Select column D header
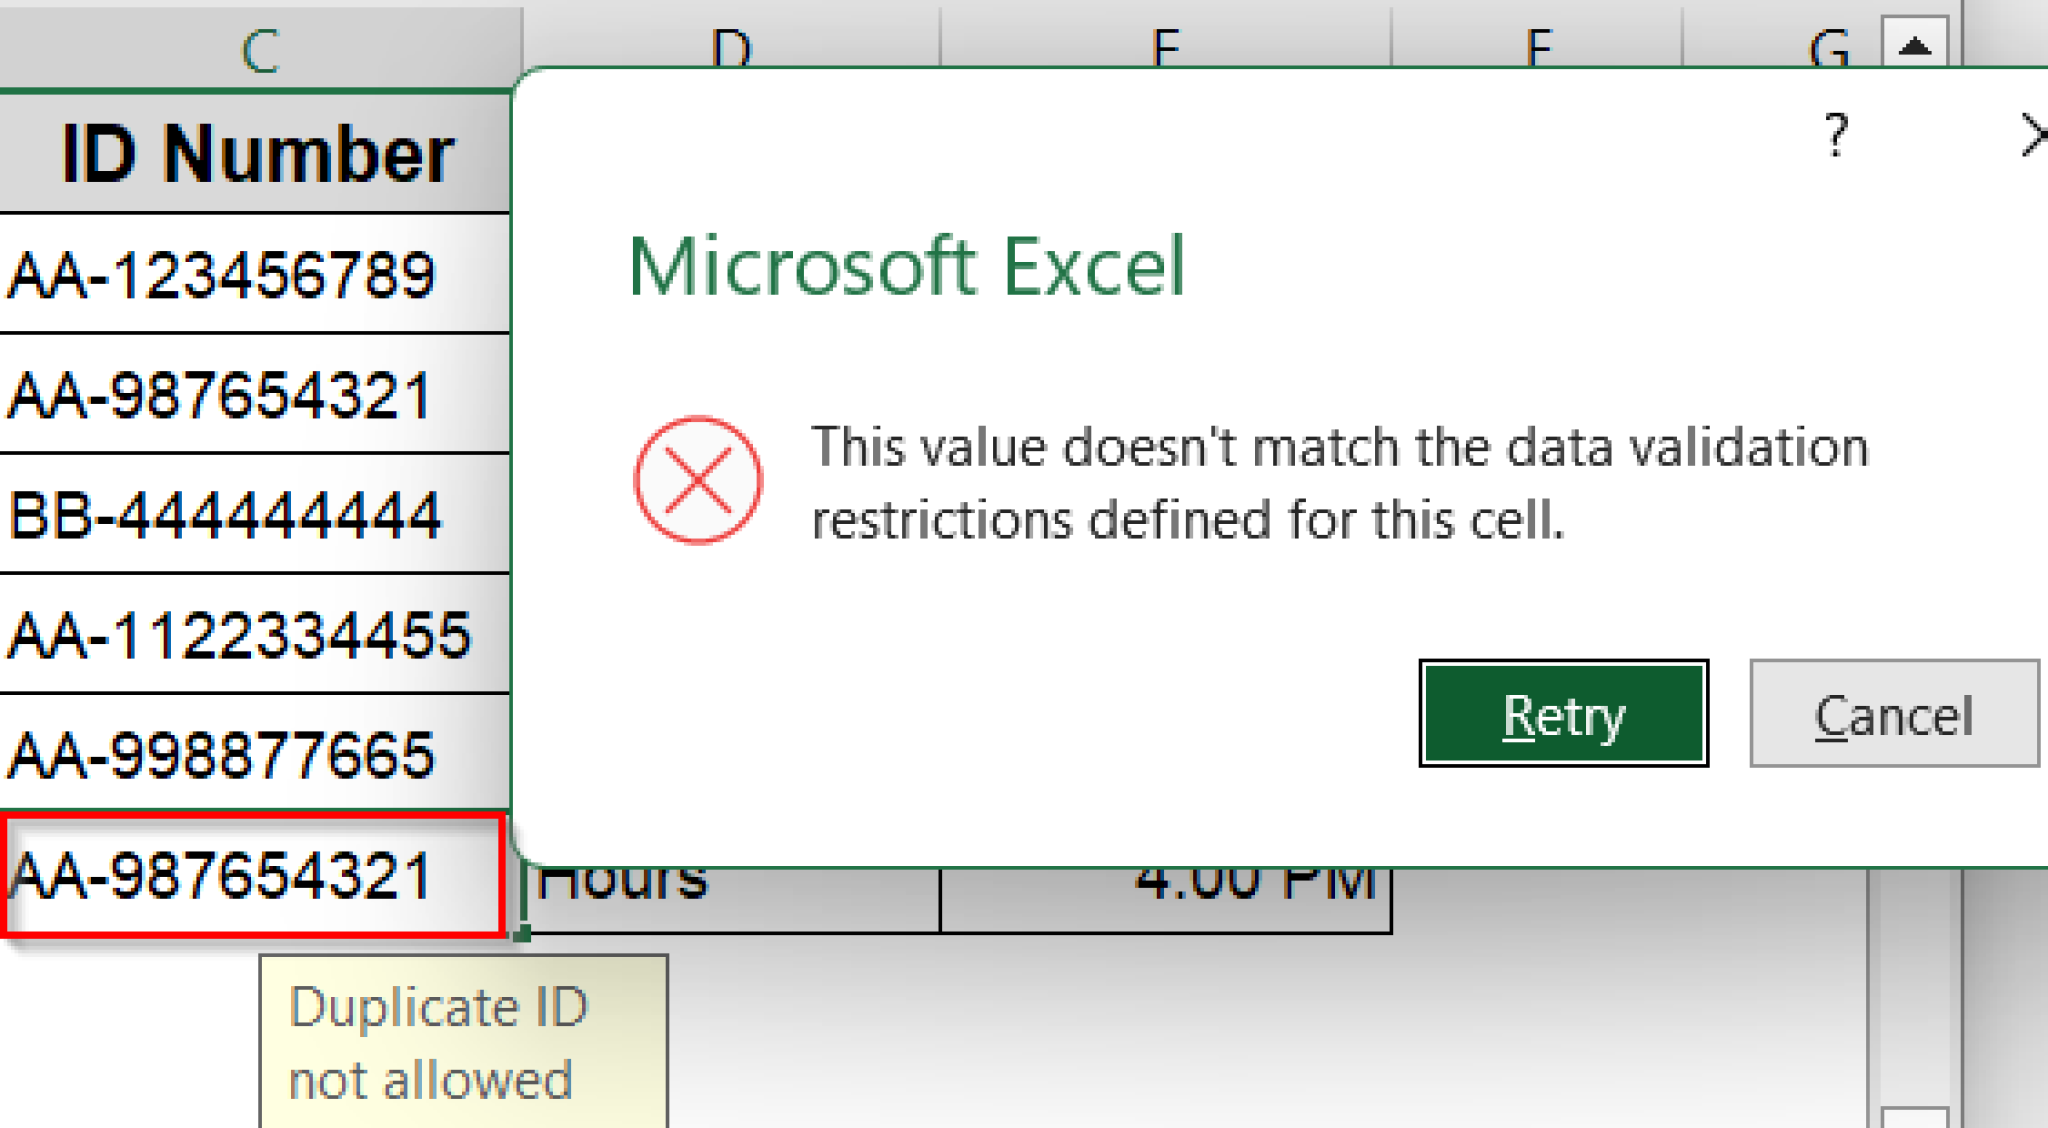This screenshot has height=1128, width=2048. [730, 45]
